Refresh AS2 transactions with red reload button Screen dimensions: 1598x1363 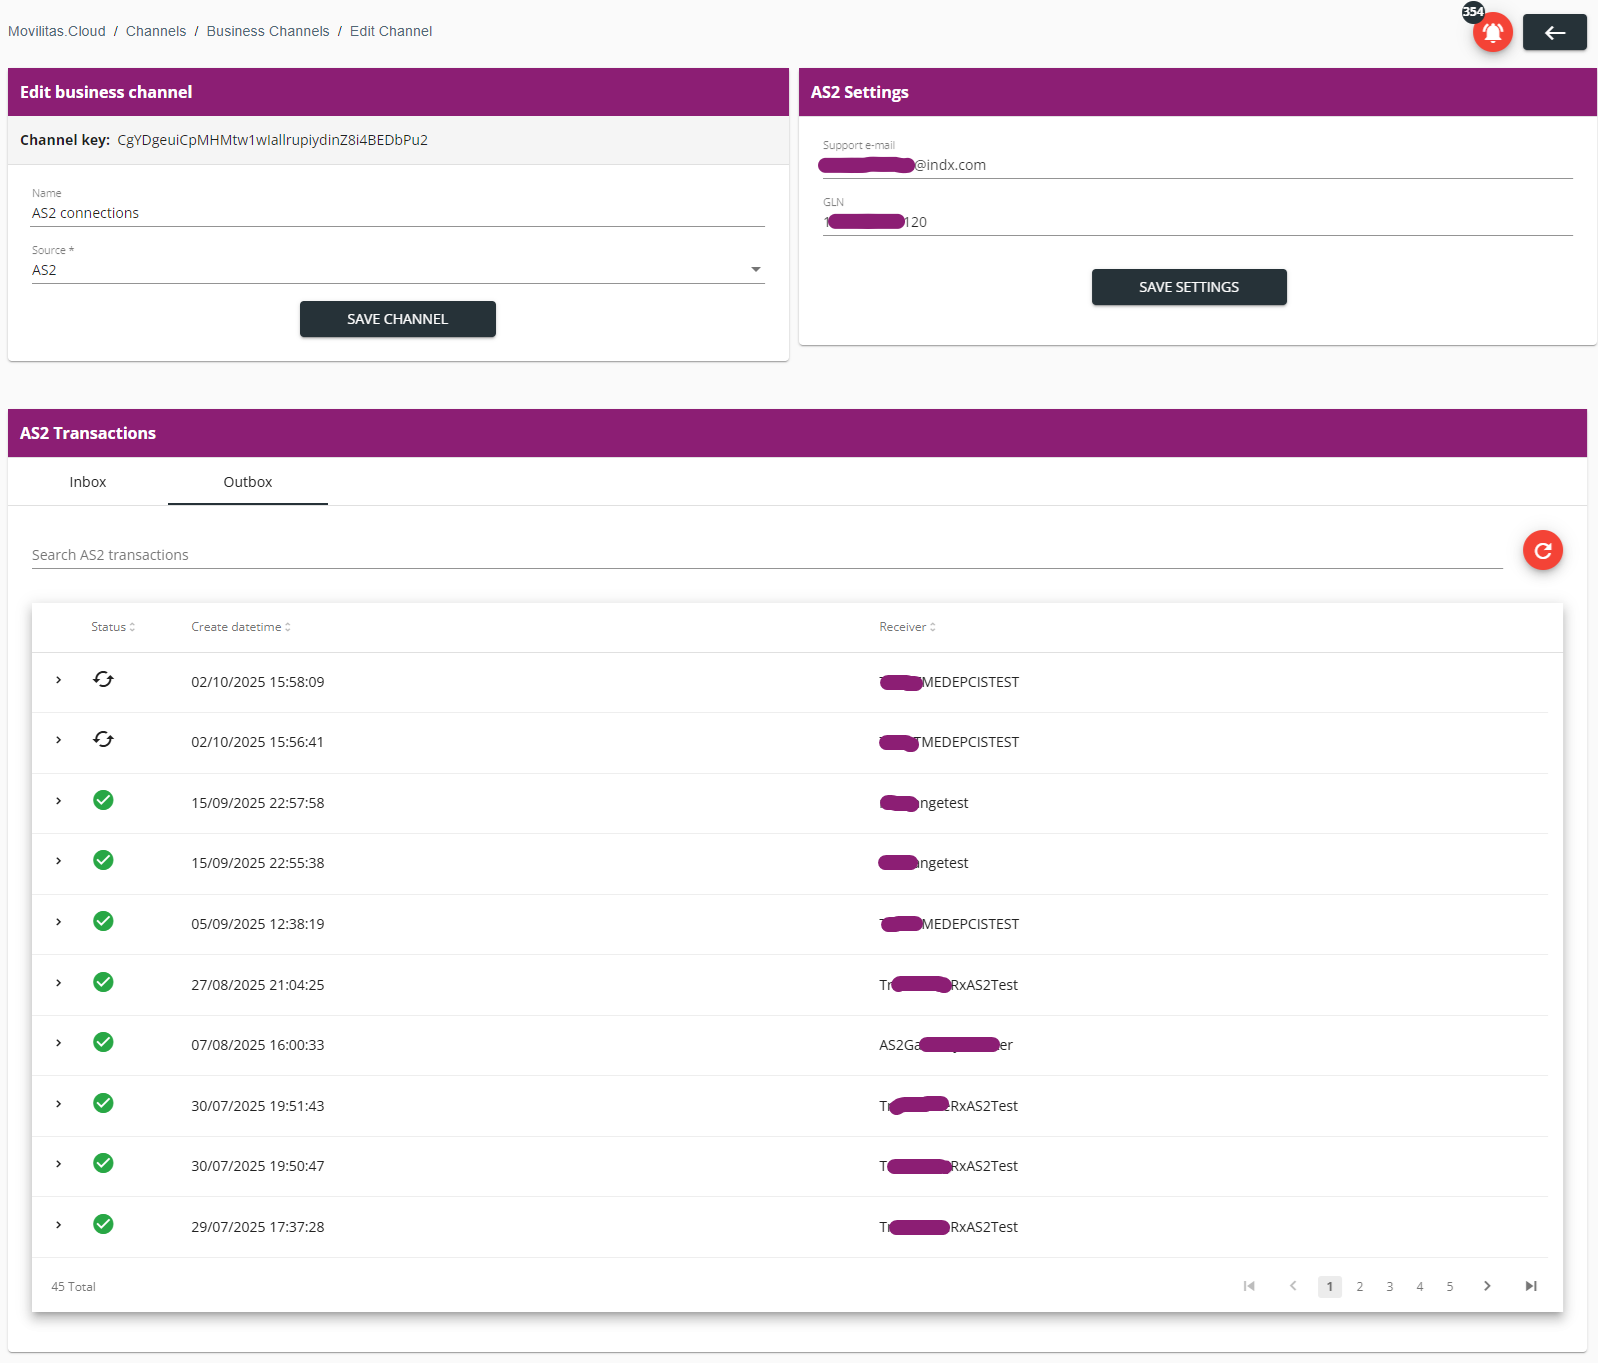[x=1542, y=550]
